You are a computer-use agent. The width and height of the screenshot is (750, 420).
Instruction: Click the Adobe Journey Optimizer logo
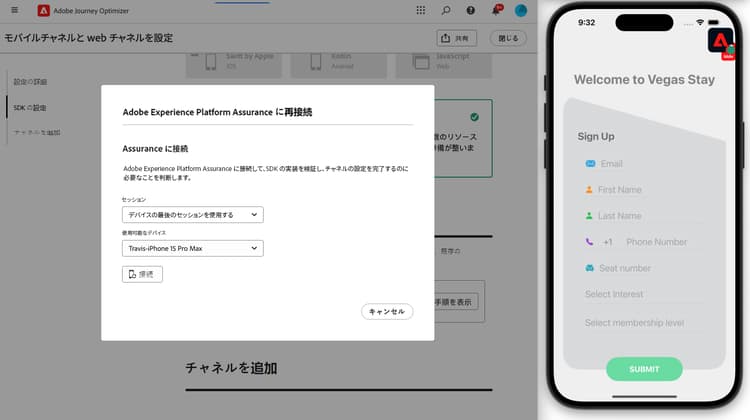coord(44,11)
